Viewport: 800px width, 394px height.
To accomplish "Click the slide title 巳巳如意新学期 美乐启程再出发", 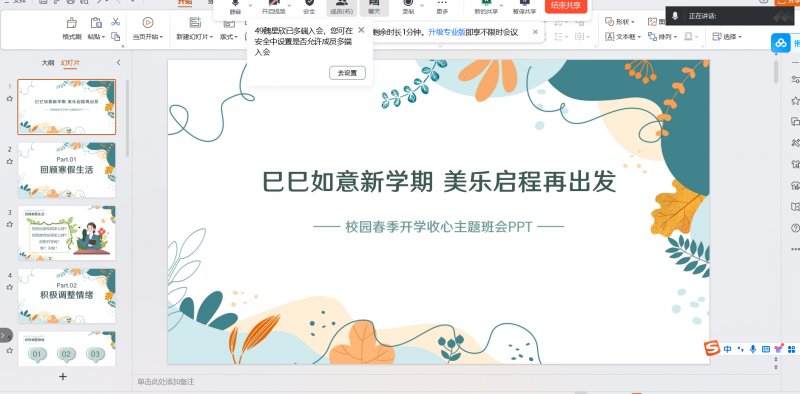I will point(439,183).
